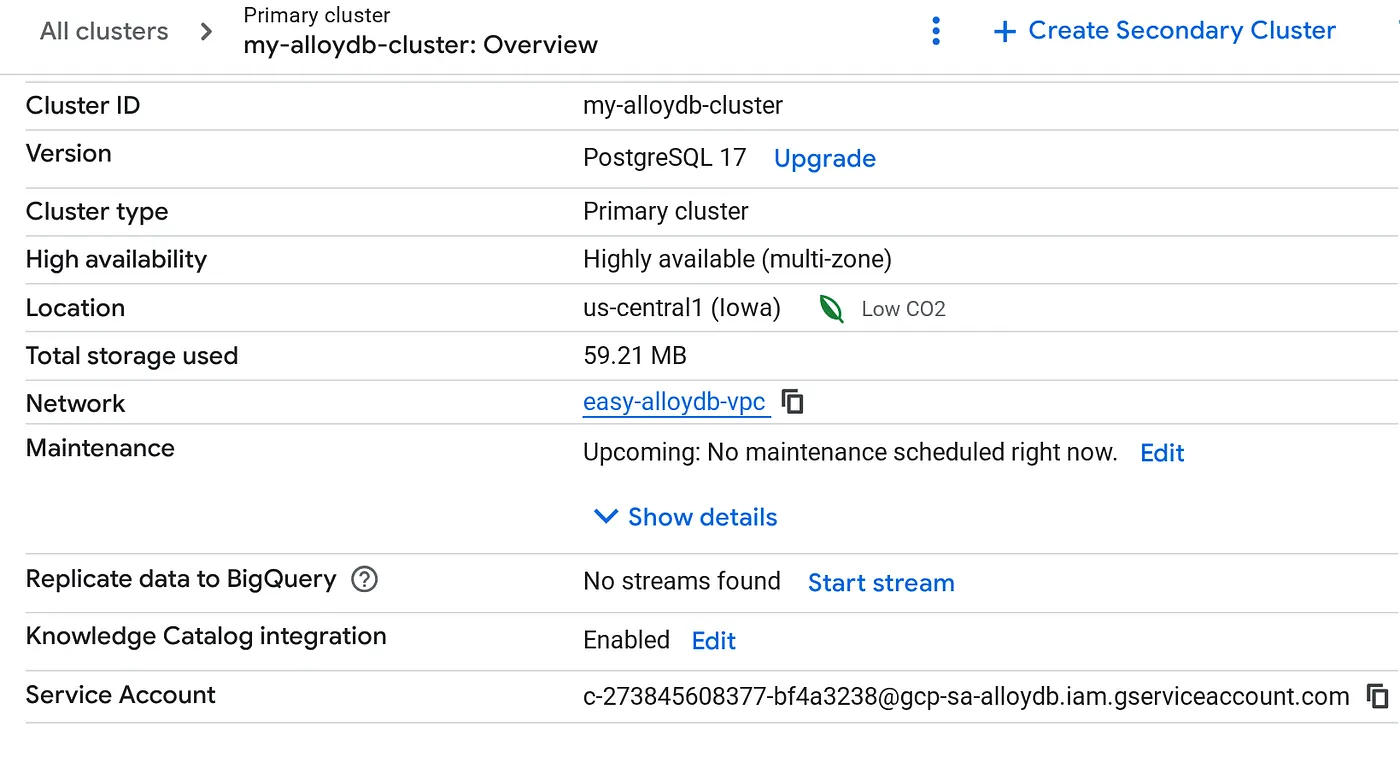The width and height of the screenshot is (1400, 775).
Task: Copy the easy-alloydb-vpc network name
Action: 793,402
